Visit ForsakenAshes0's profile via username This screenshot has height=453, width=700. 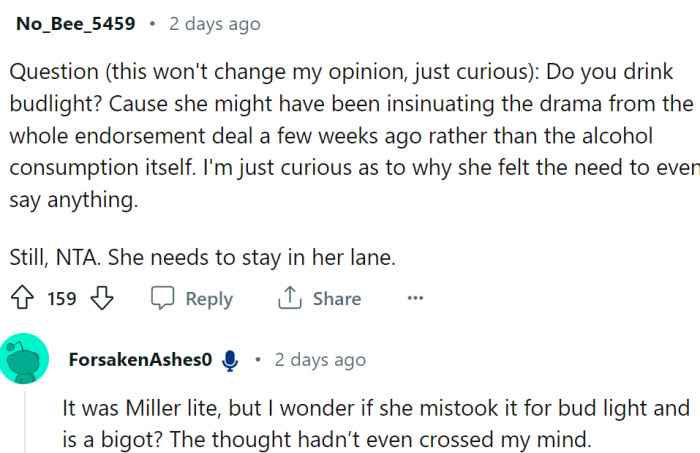coord(139,360)
